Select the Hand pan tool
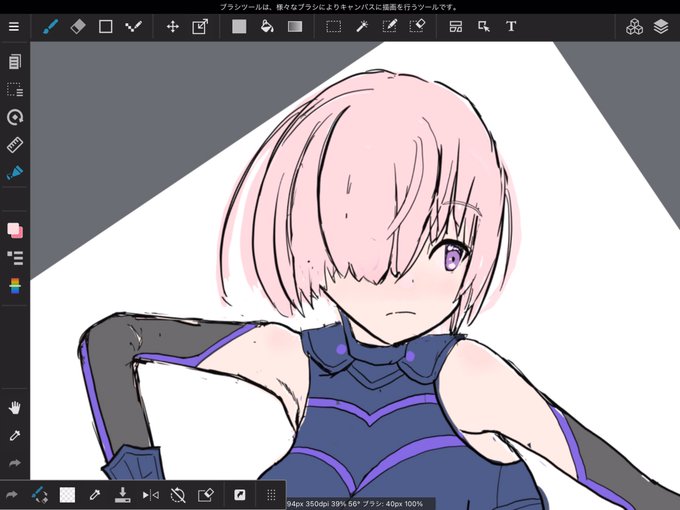Screen dimensions: 680x510 tap(15, 408)
